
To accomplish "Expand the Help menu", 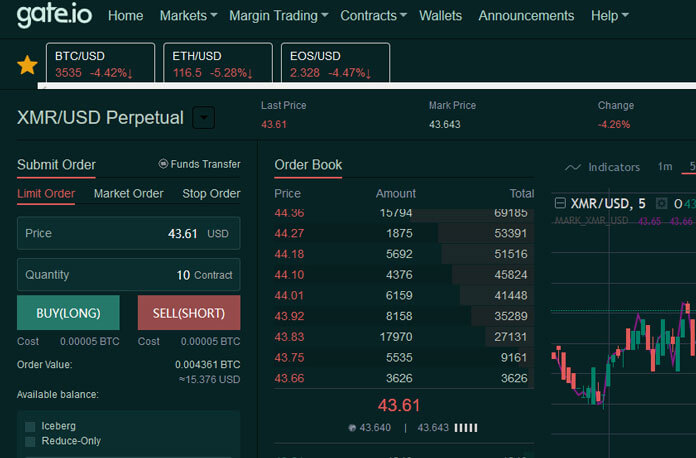I will point(609,16).
